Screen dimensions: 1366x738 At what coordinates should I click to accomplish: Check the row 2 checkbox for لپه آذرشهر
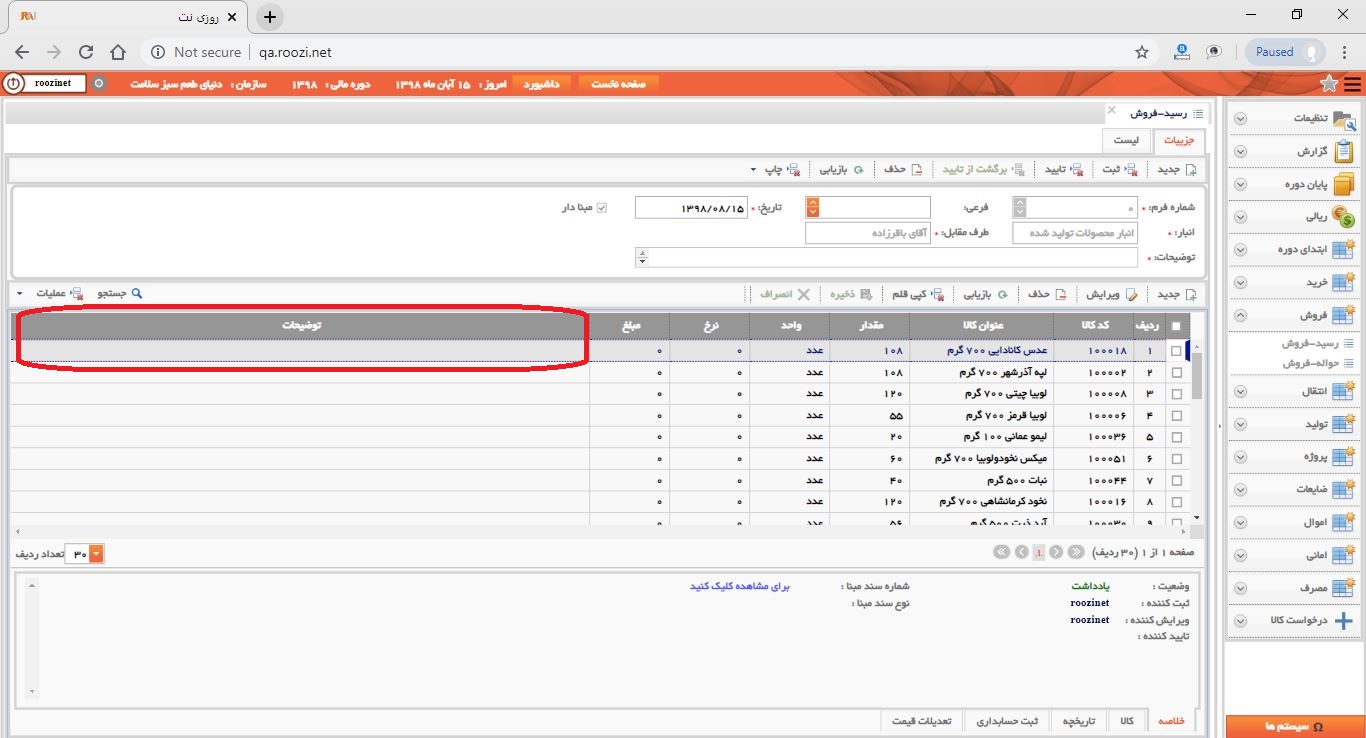point(1176,372)
